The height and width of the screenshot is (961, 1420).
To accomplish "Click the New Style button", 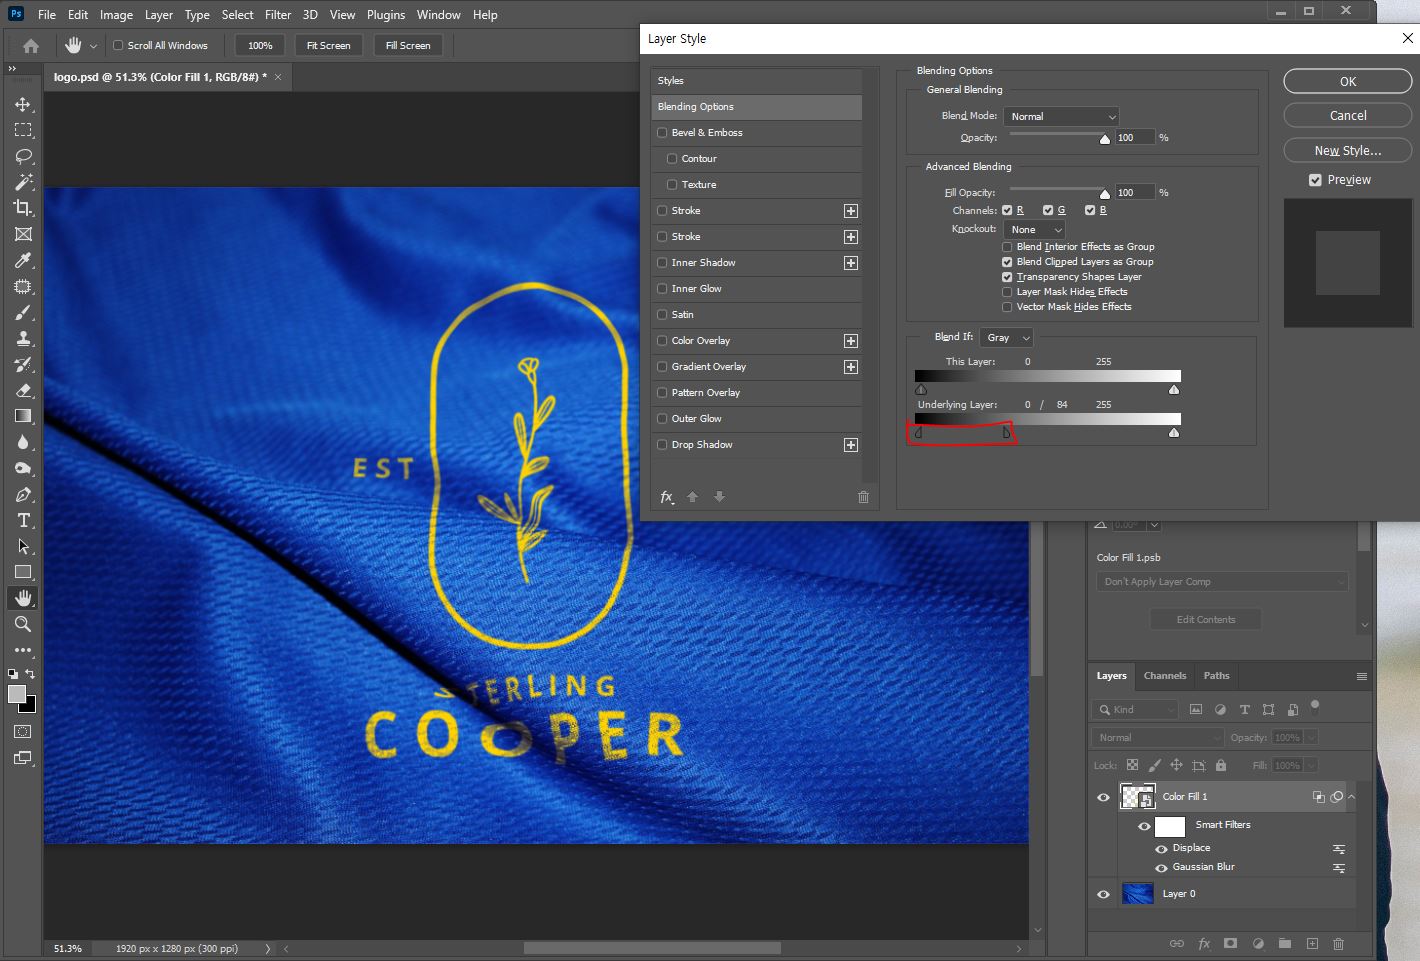I will [x=1348, y=150].
